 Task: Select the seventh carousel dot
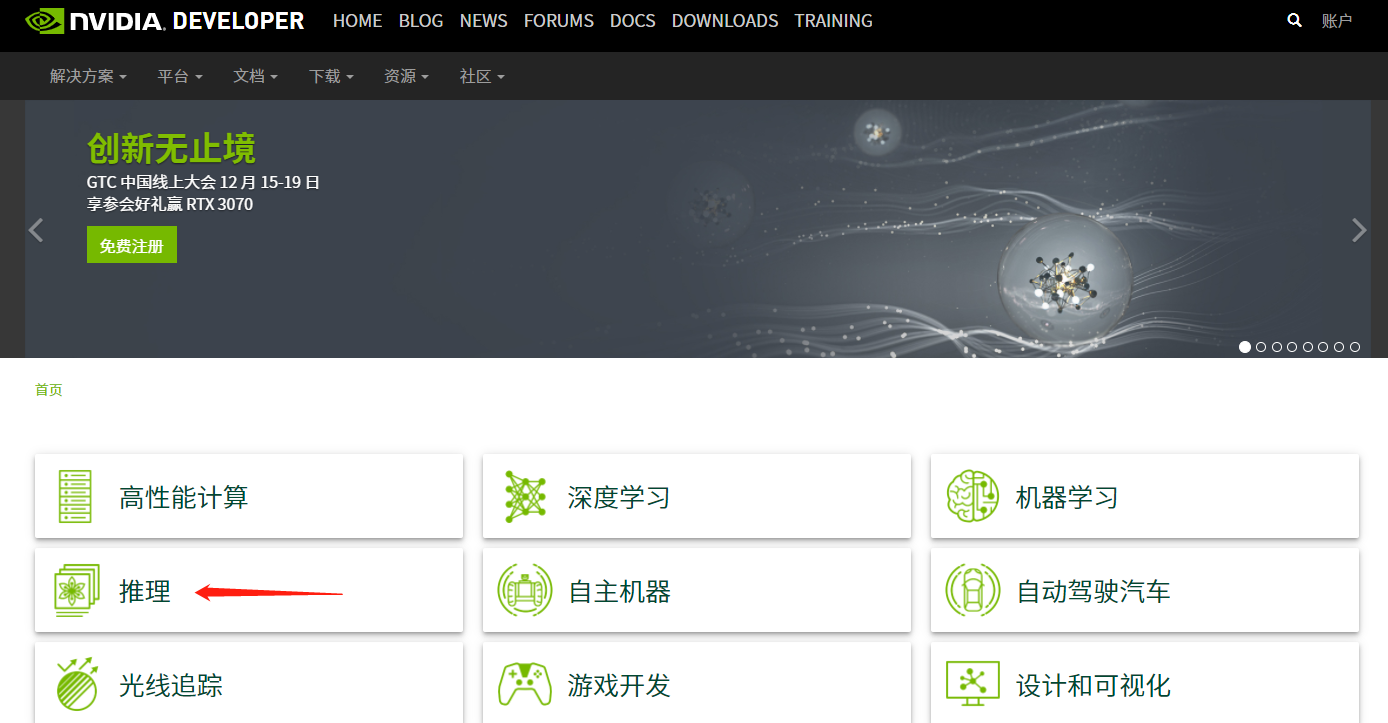click(x=1339, y=347)
